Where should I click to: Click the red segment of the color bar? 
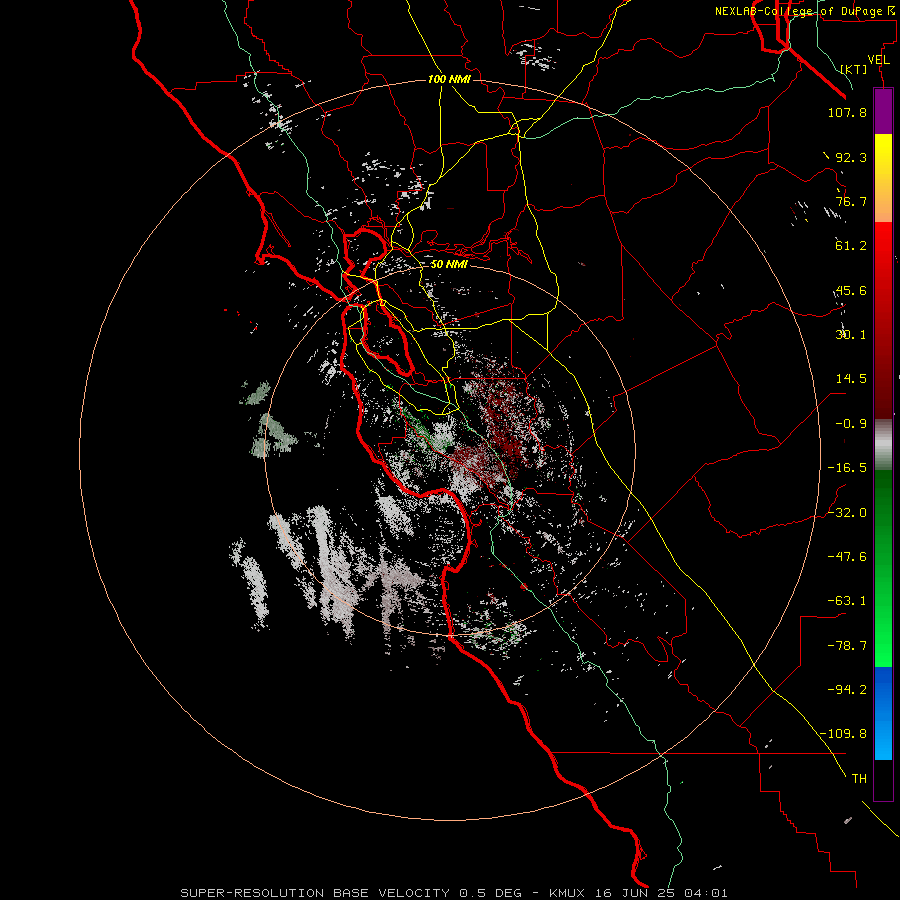pos(883,320)
